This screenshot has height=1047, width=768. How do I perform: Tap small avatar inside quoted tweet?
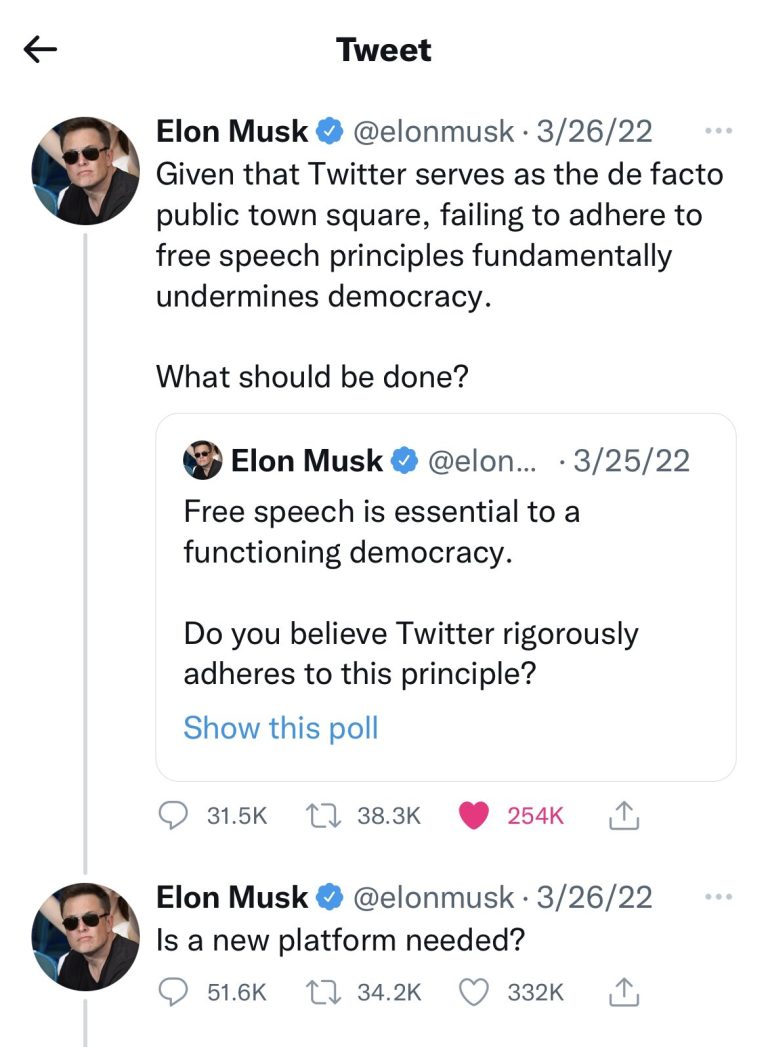tap(202, 461)
